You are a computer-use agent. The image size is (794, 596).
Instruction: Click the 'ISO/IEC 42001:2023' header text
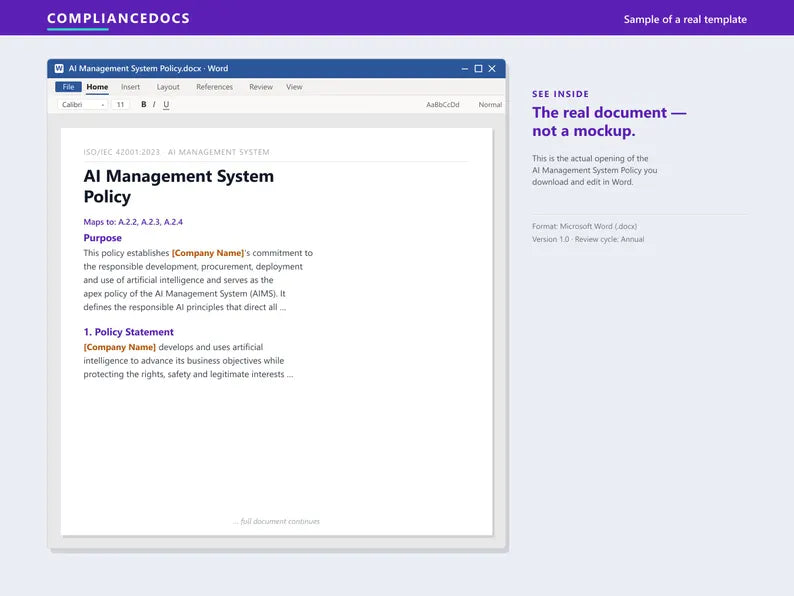pyautogui.click(x=122, y=152)
